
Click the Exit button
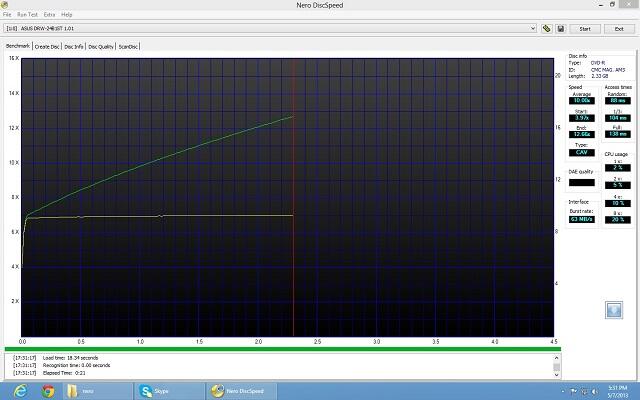(x=619, y=29)
